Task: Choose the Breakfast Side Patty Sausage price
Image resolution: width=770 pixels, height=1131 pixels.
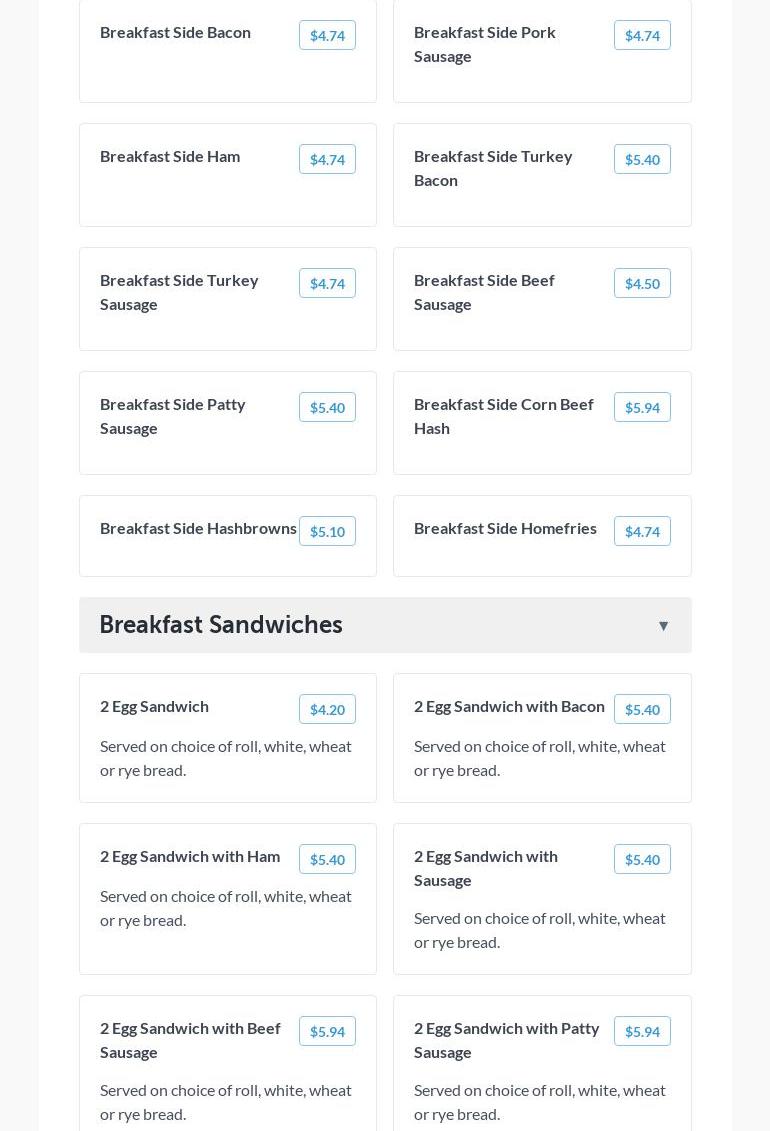Action: coord(327,408)
